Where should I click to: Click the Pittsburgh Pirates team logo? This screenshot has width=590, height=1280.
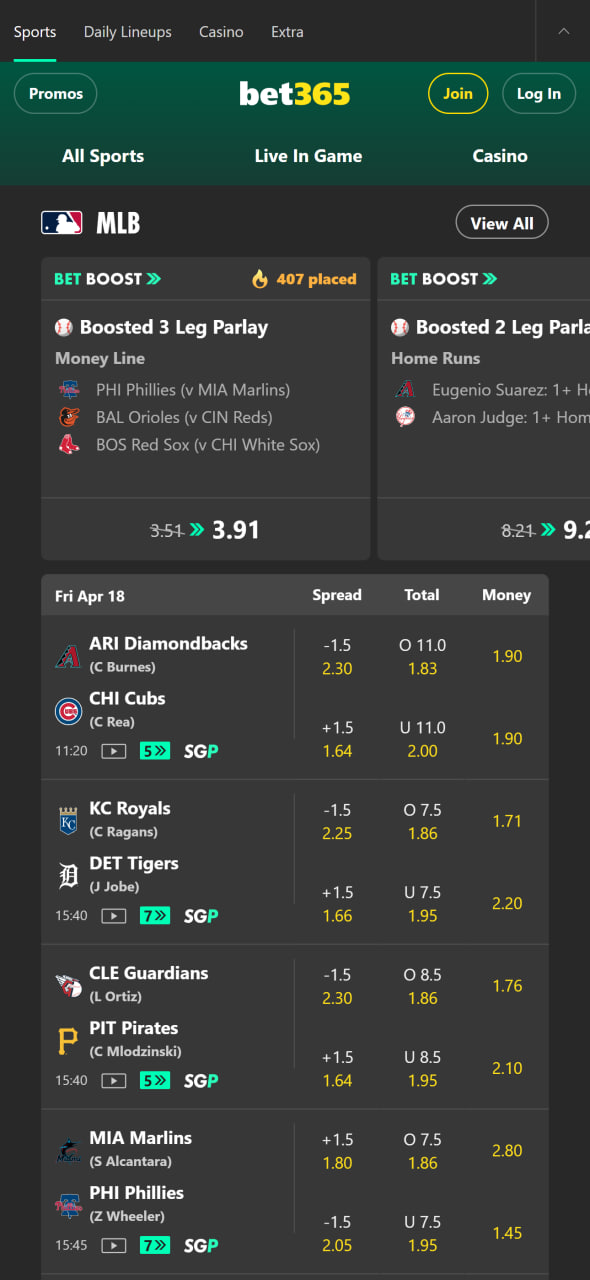(68, 1041)
